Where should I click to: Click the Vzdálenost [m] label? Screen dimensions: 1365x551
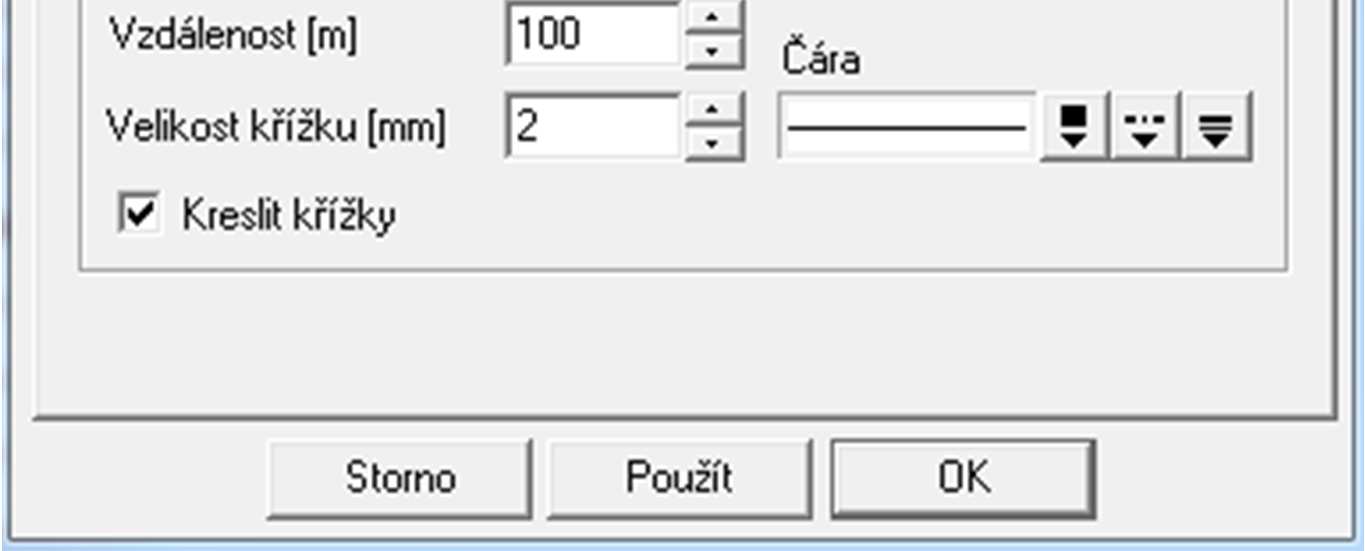[x=232, y=36]
